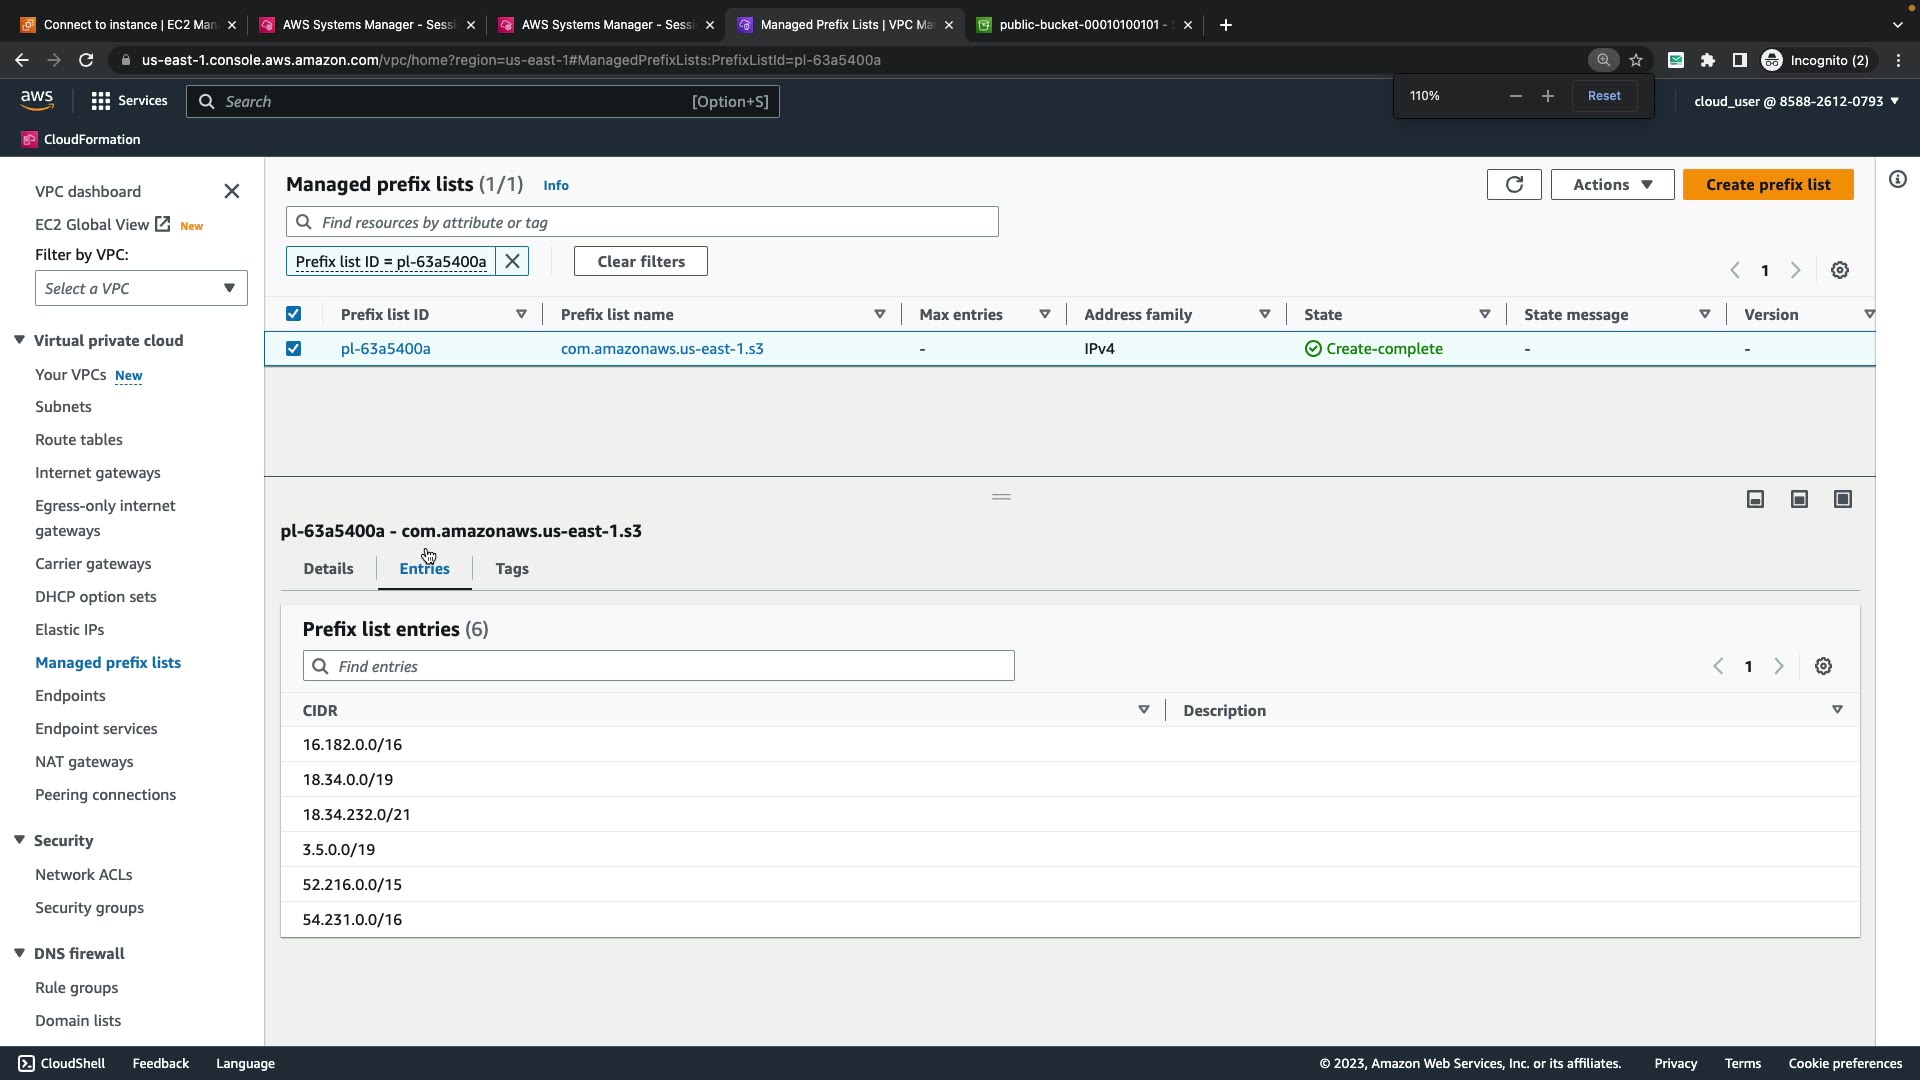Deselect the pl-63a5400a row checkbox
Screen dimensions: 1920x1080
293,349
